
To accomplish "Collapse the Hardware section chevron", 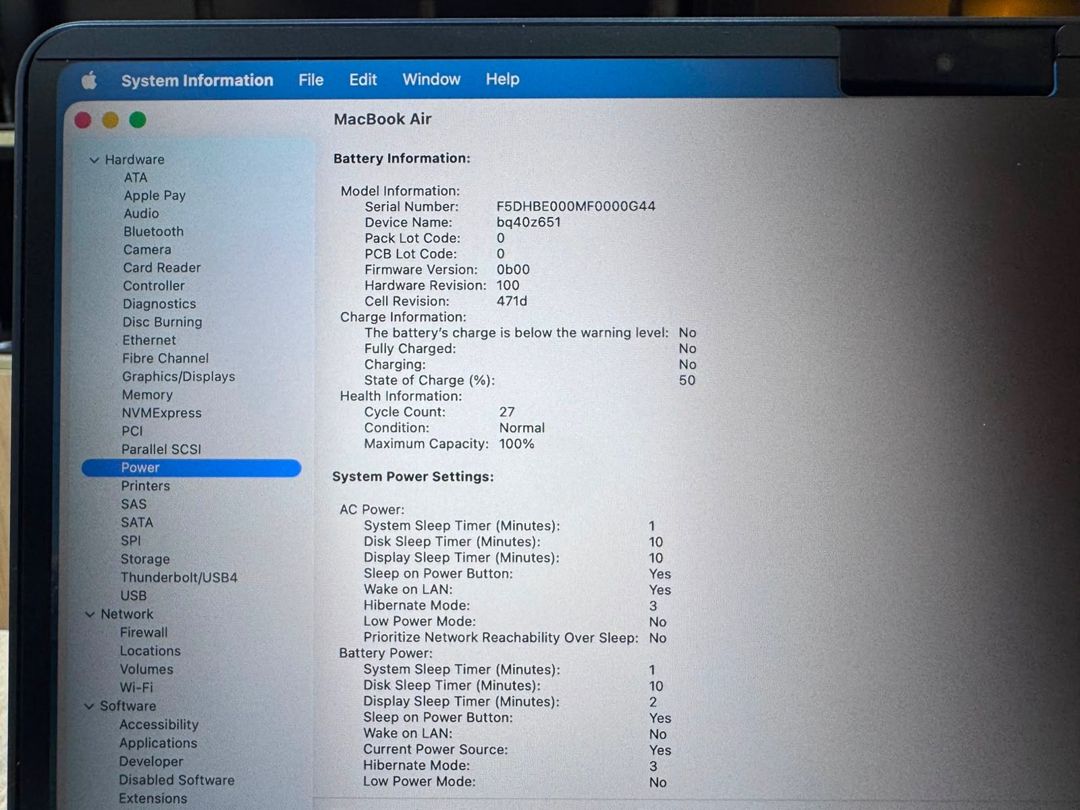I will pyautogui.click(x=94, y=160).
